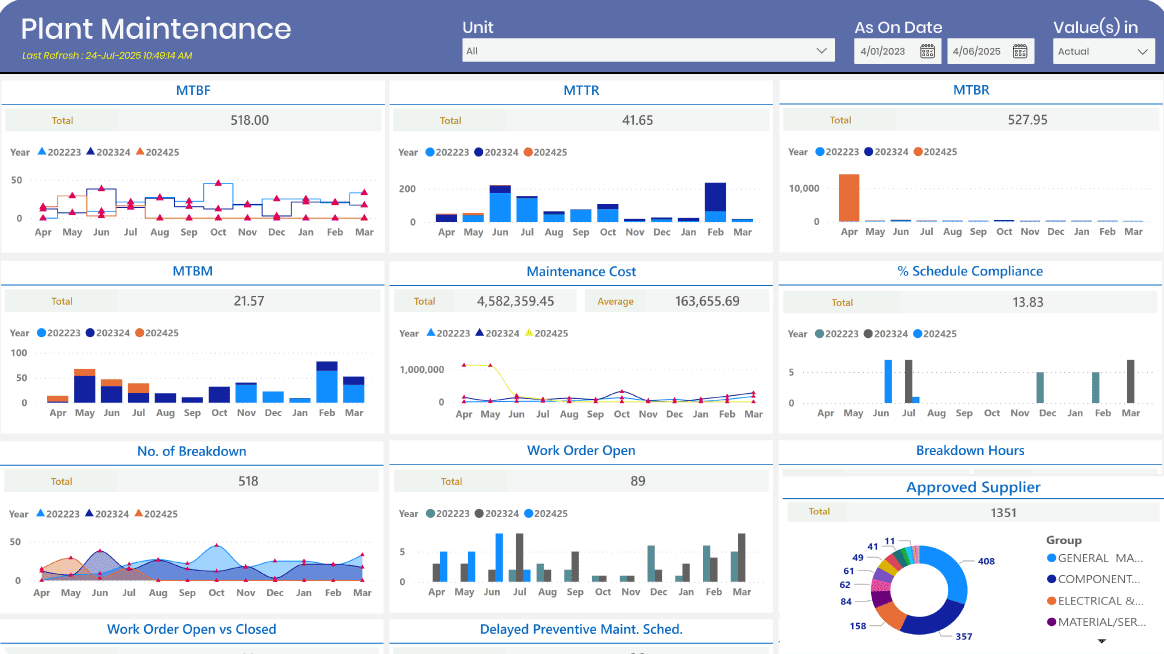The image size is (1164, 654).
Task: Toggle GENERAL MA... group in Approved Supplier legend
Action: click(x=1052, y=558)
